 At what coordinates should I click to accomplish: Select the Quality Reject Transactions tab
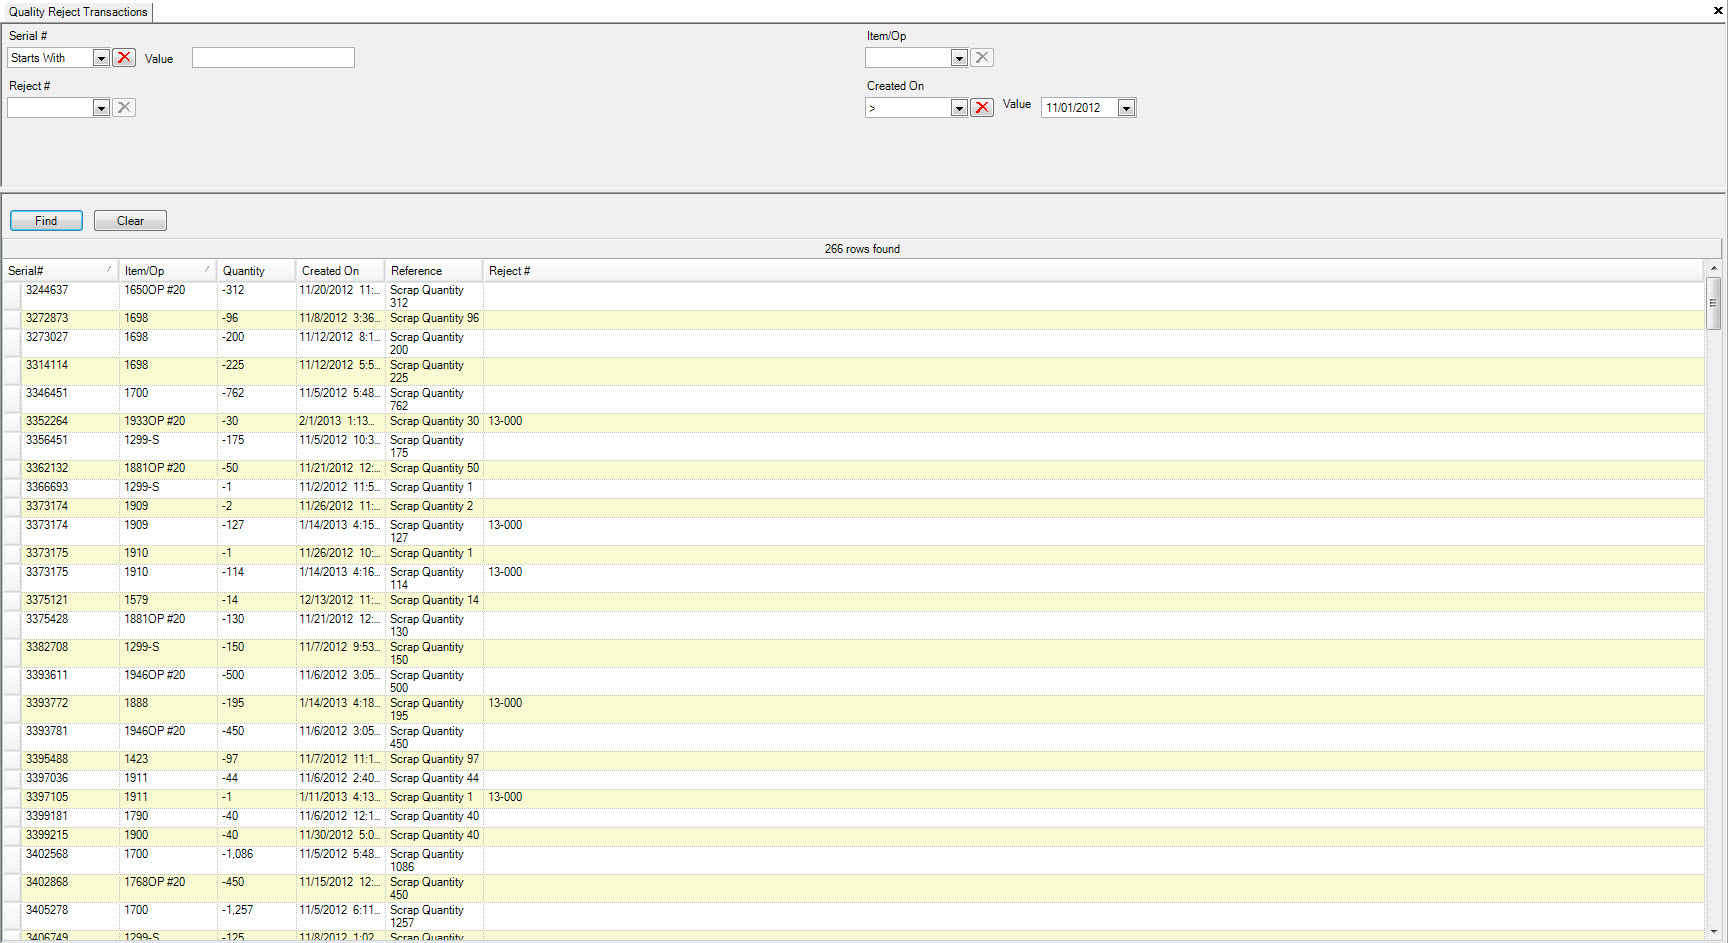pos(78,12)
